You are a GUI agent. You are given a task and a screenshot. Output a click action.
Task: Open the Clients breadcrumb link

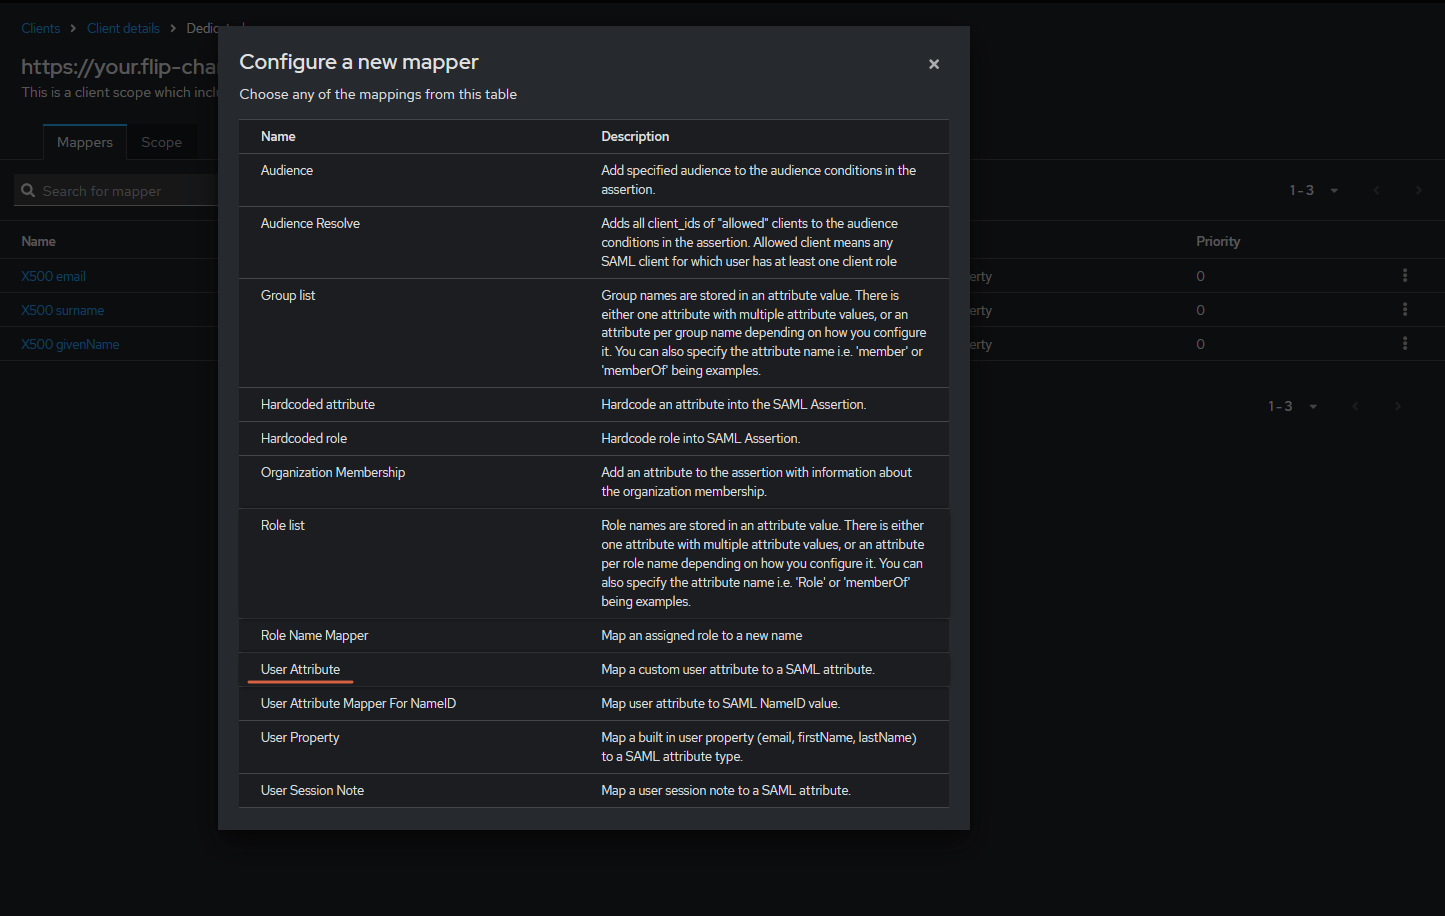(41, 28)
